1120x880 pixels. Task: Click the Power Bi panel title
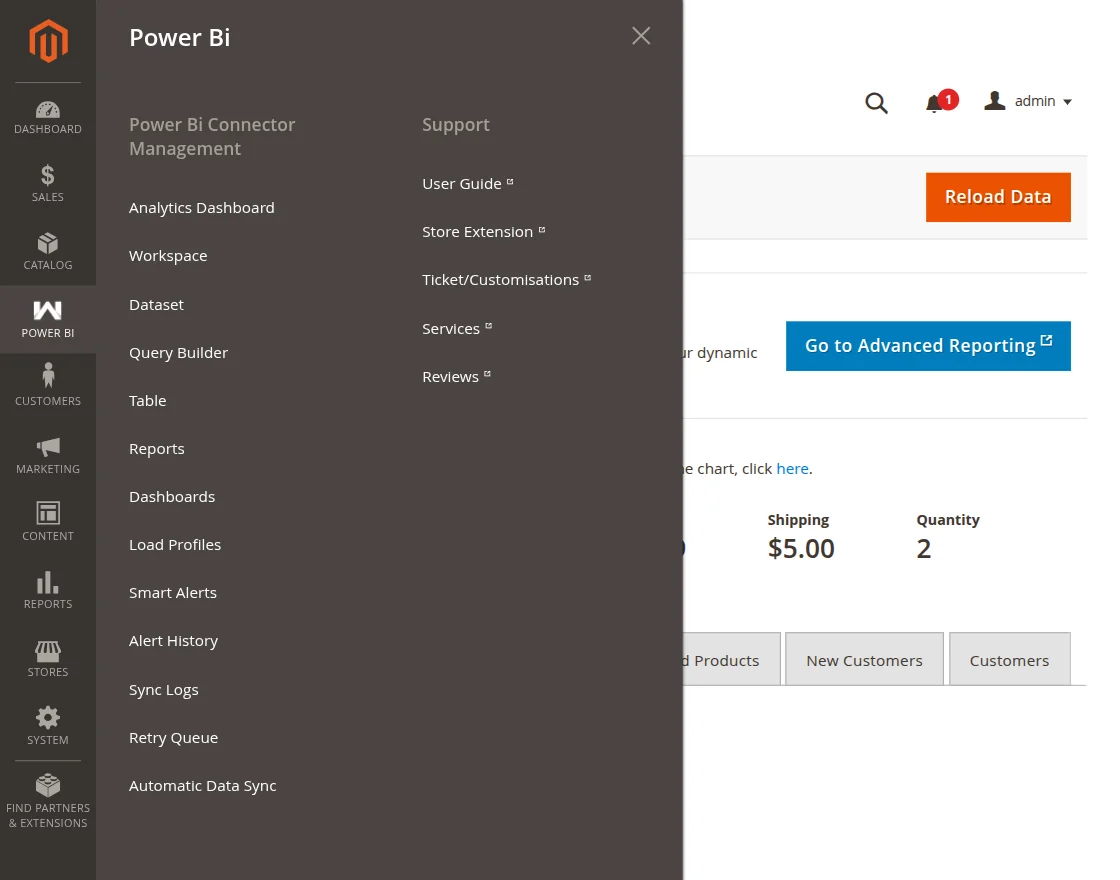[x=180, y=37]
